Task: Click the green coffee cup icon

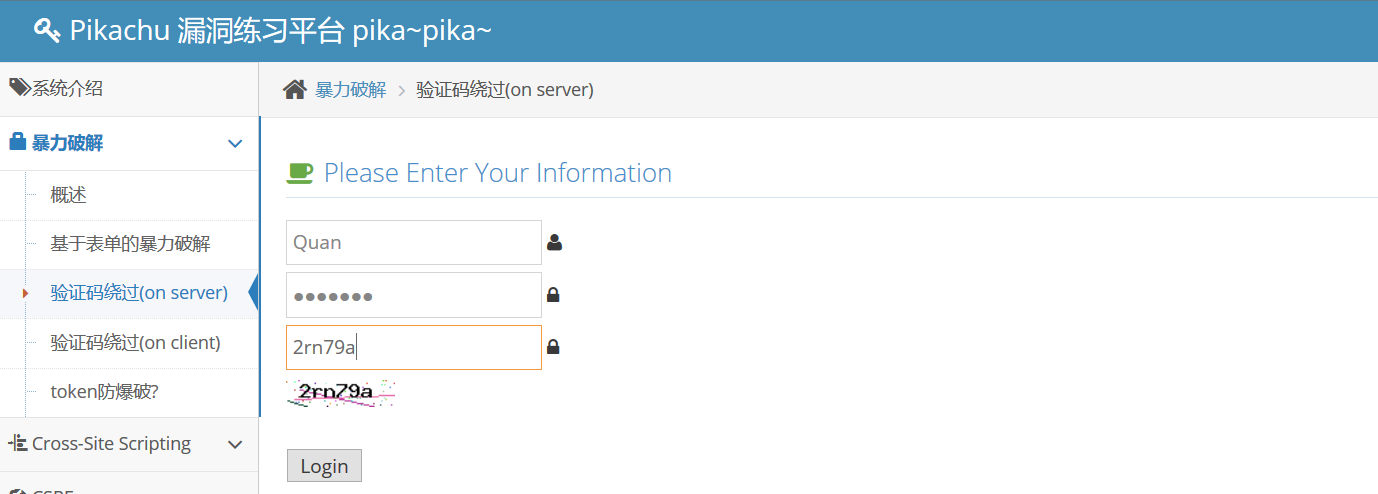Action: tap(300, 172)
